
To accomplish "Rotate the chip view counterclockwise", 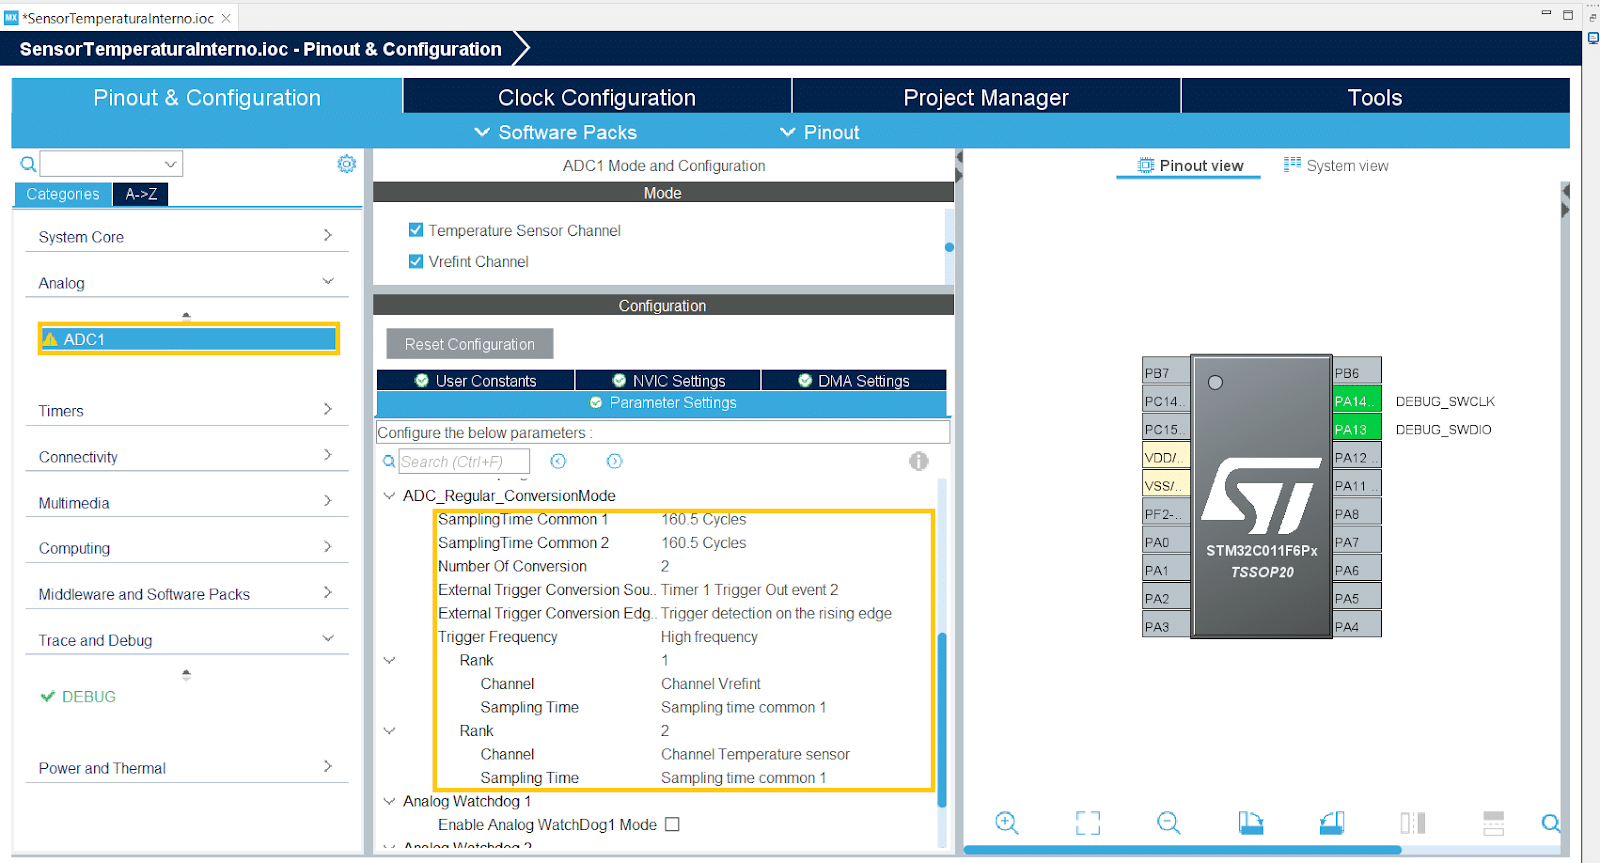I will point(1331,822).
